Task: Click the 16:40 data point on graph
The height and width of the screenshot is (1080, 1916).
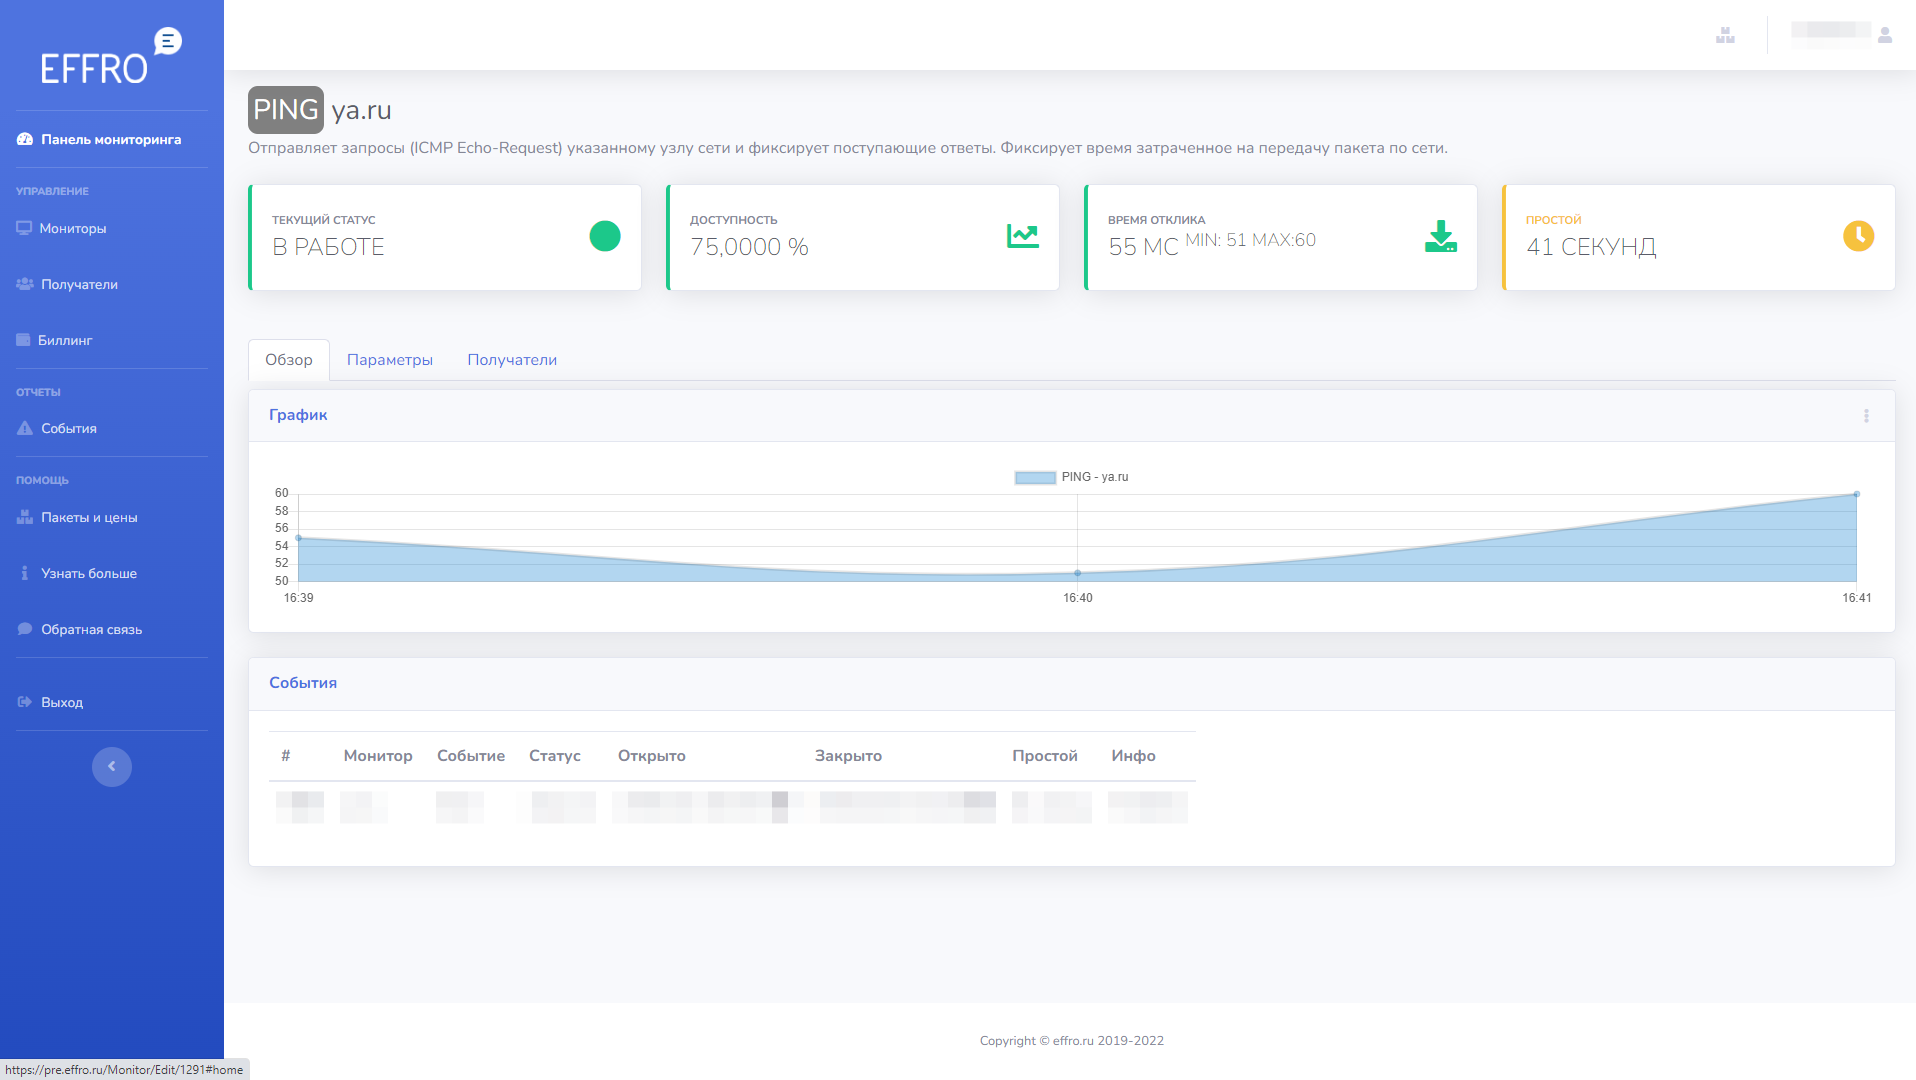Action: click(x=1077, y=573)
